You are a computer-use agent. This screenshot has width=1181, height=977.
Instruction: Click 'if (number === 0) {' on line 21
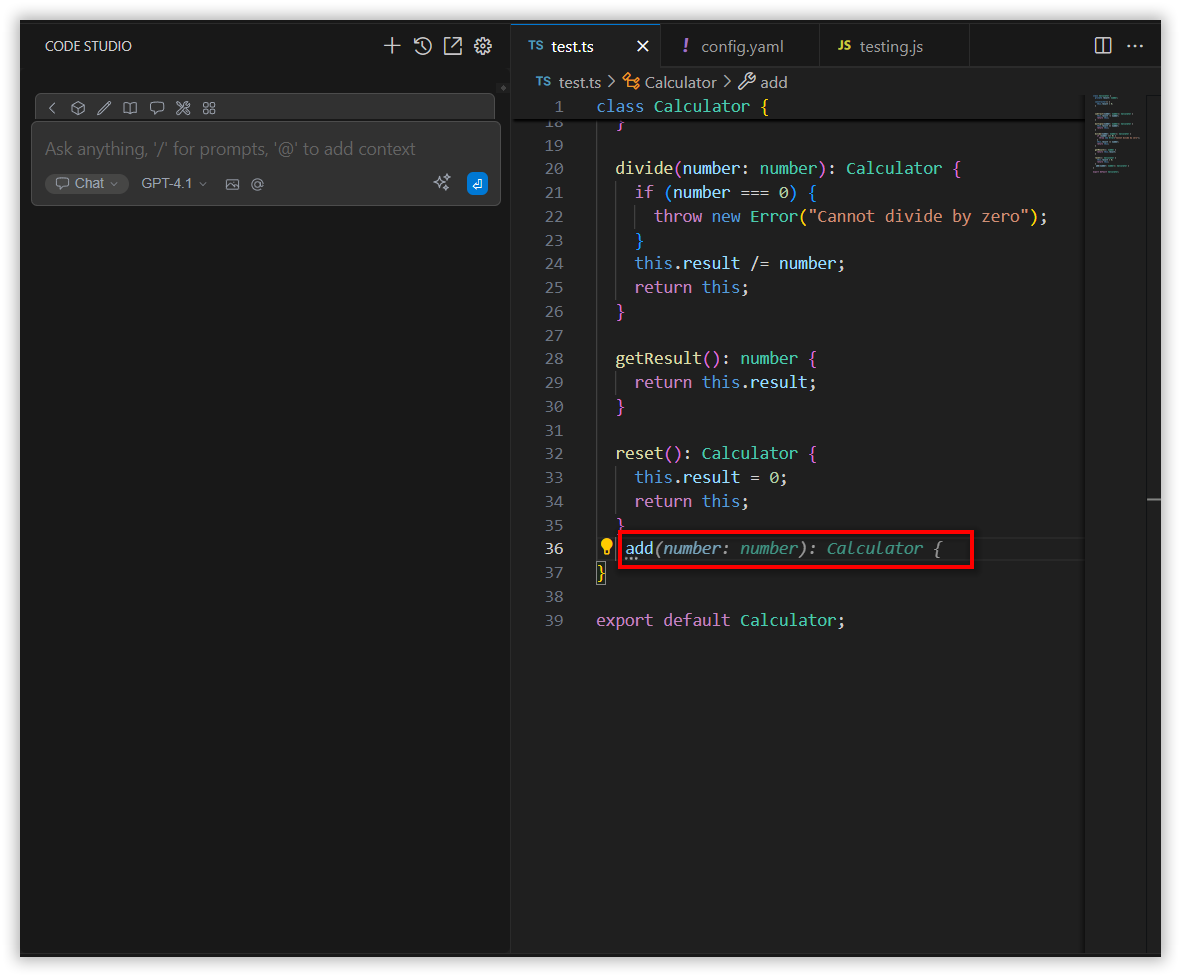[725, 192]
